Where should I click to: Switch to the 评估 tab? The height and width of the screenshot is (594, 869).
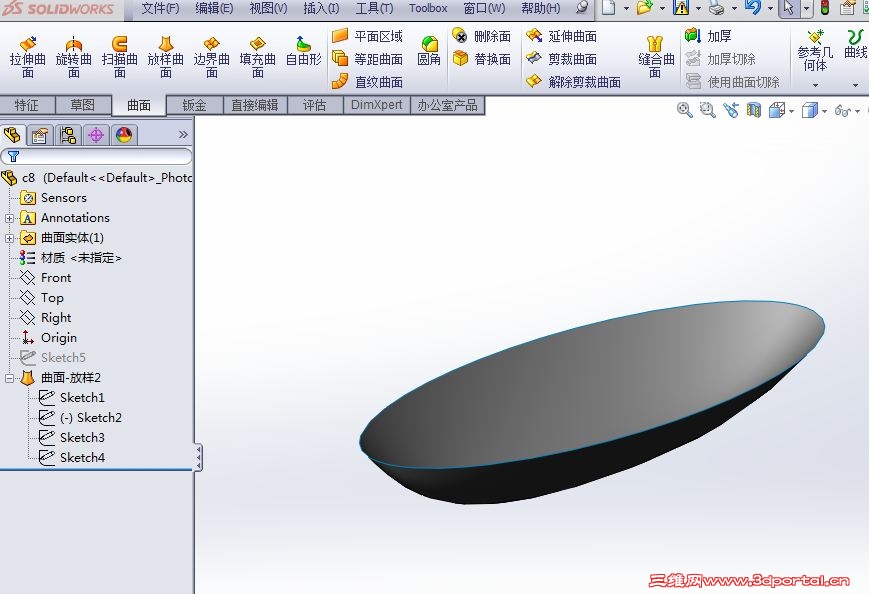(x=315, y=105)
